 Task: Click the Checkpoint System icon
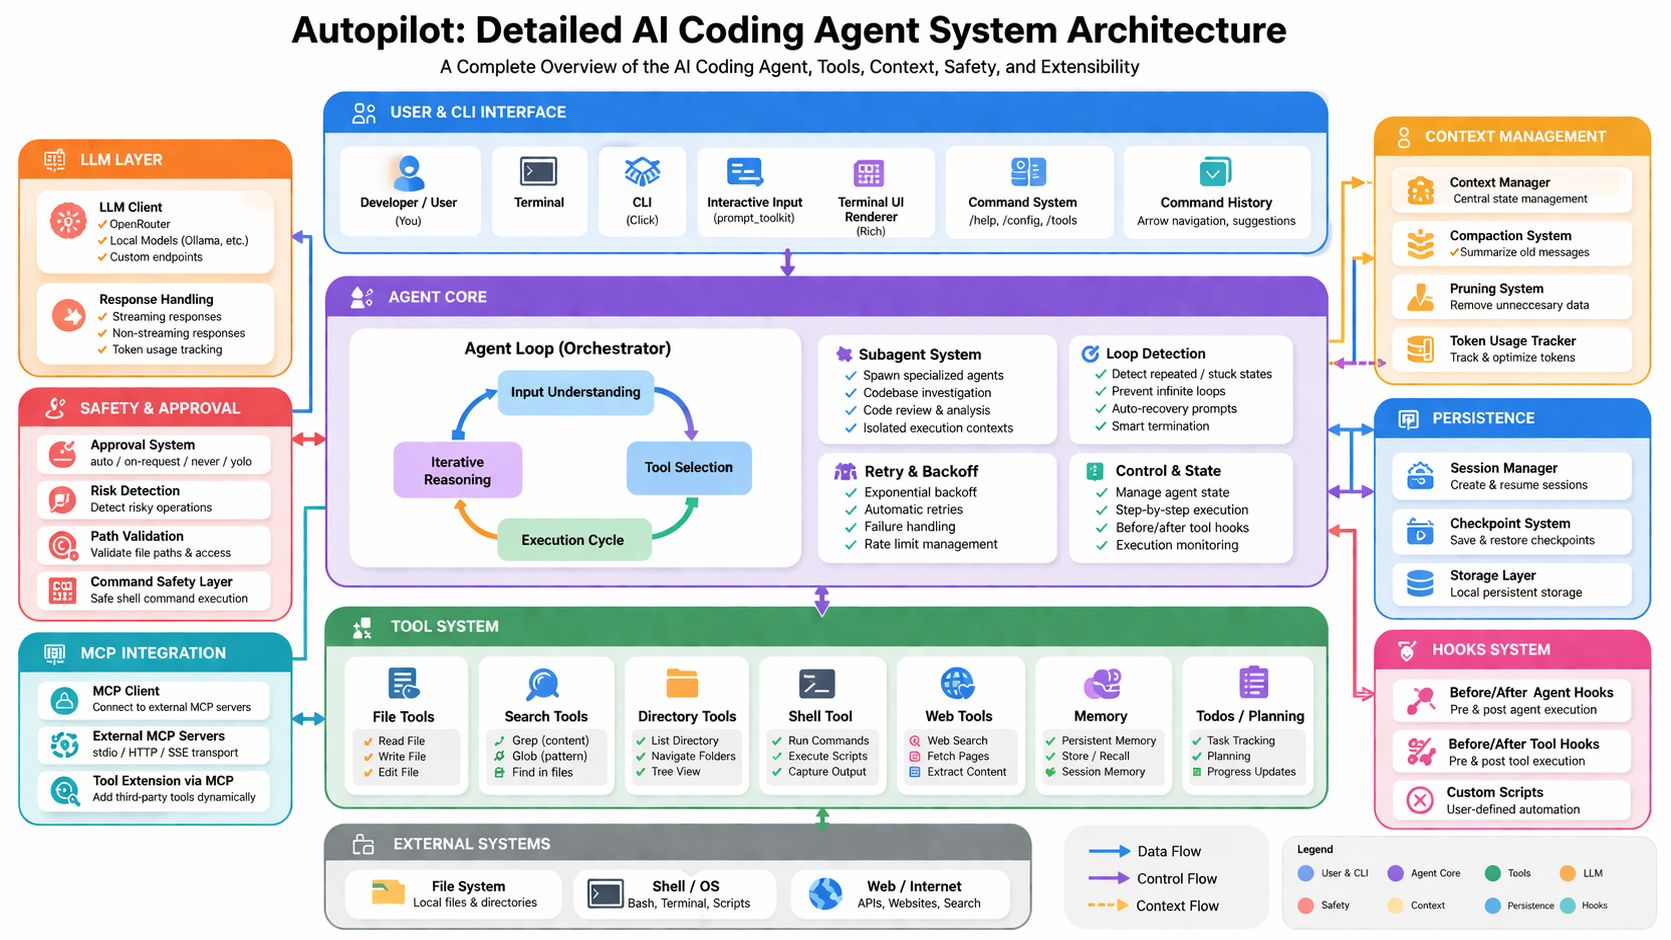tap(1420, 531)
